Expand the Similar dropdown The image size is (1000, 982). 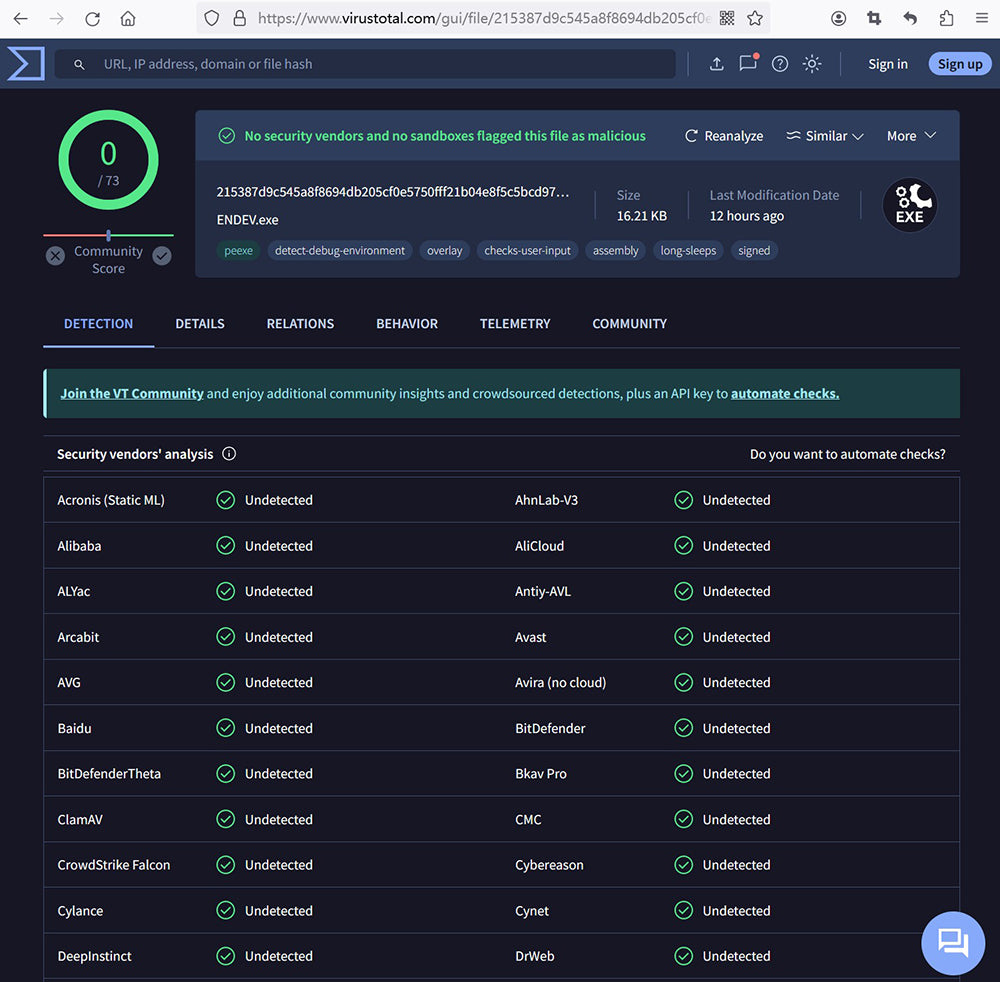pyautogui.click(x=825, y=136)
